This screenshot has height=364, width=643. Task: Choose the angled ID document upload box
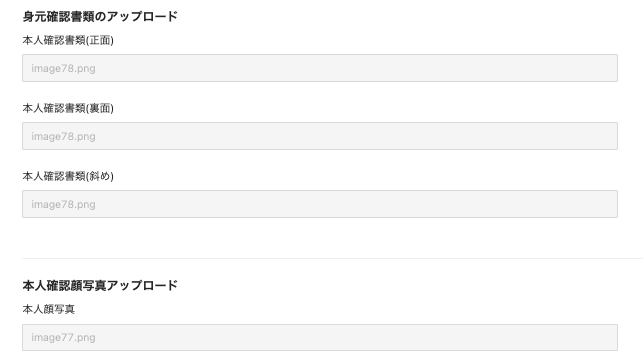(320, 204)
